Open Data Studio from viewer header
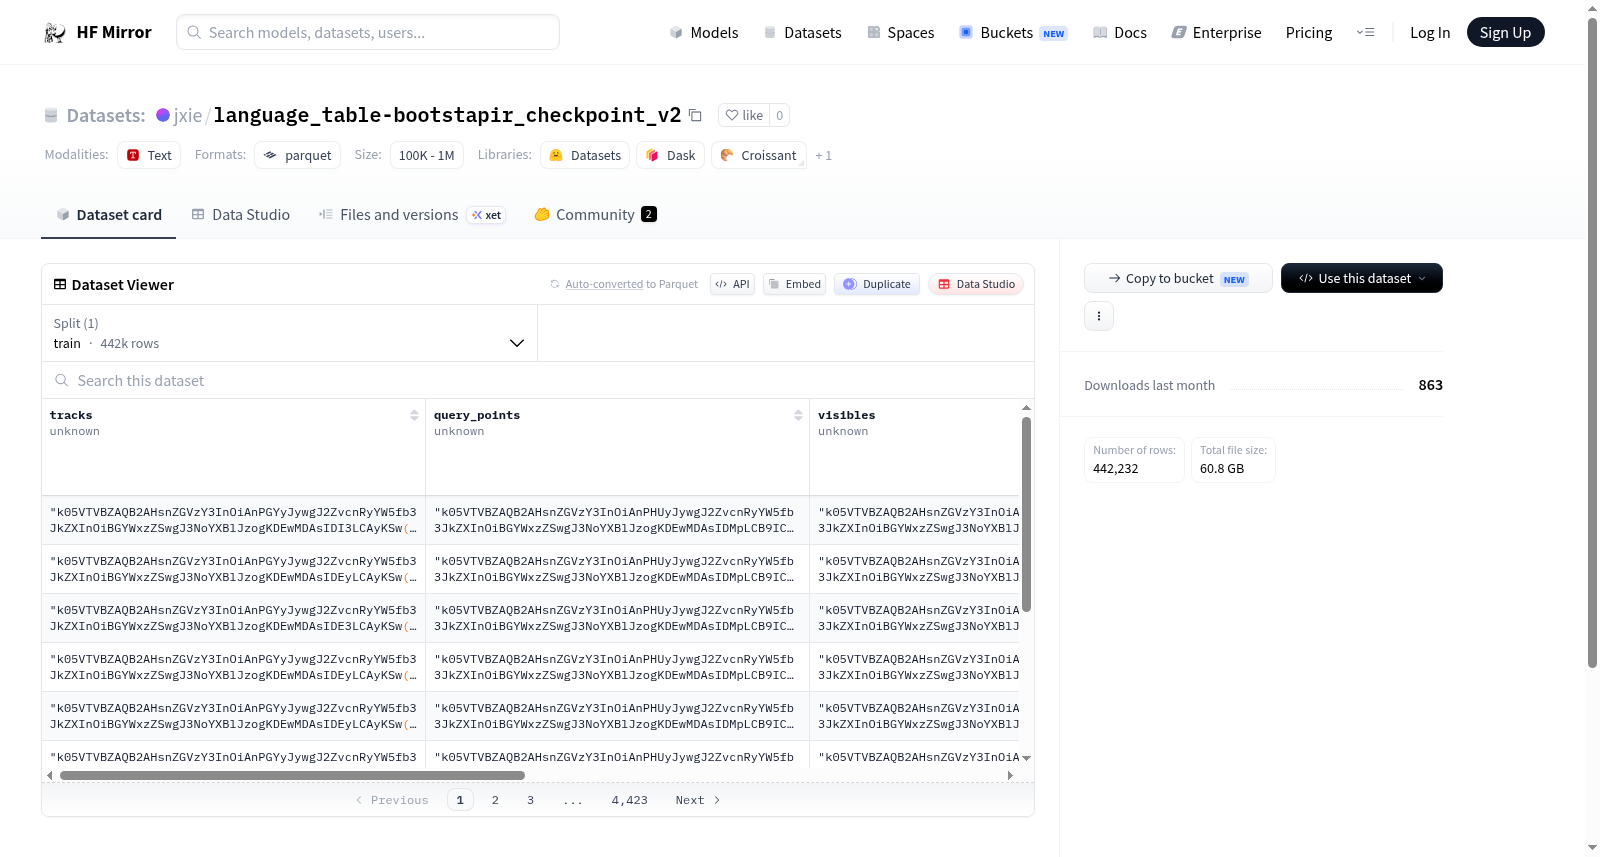The width and height of the screenshot is (1600, 857). pyautogui.click(x=976, y=284)
